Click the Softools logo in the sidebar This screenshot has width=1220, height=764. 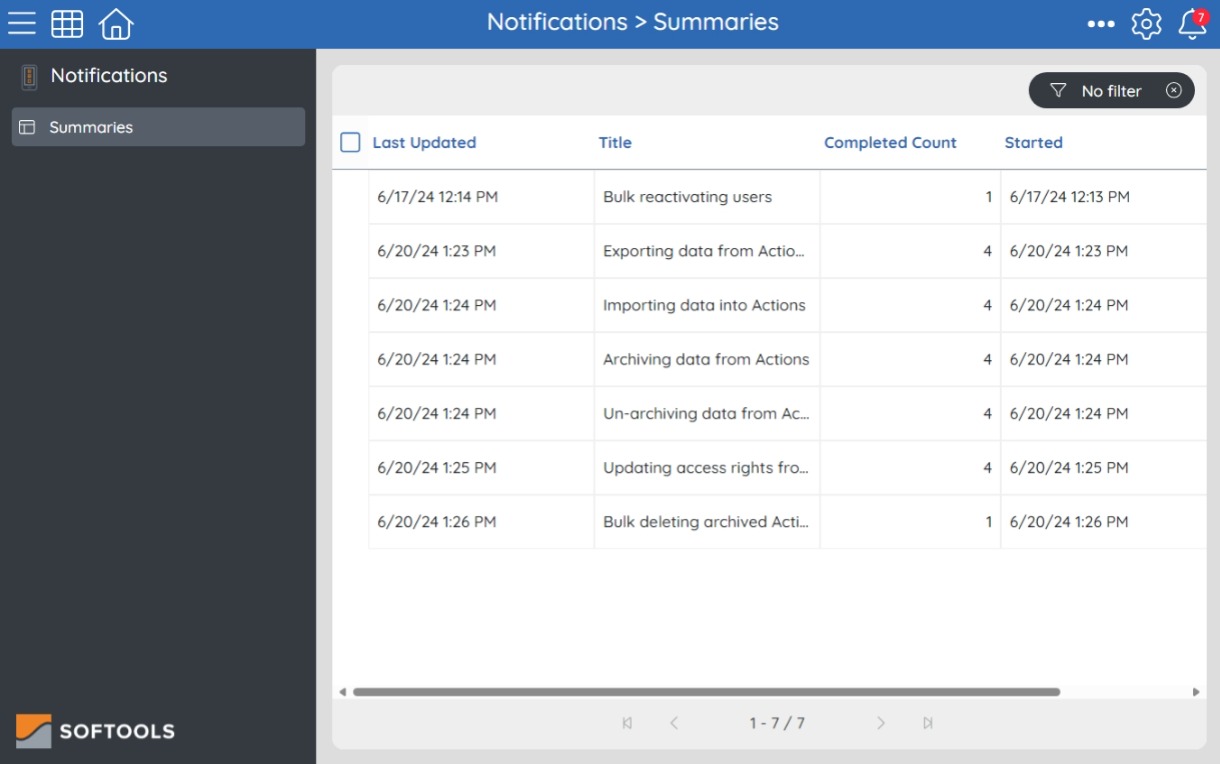coord(94,731)
